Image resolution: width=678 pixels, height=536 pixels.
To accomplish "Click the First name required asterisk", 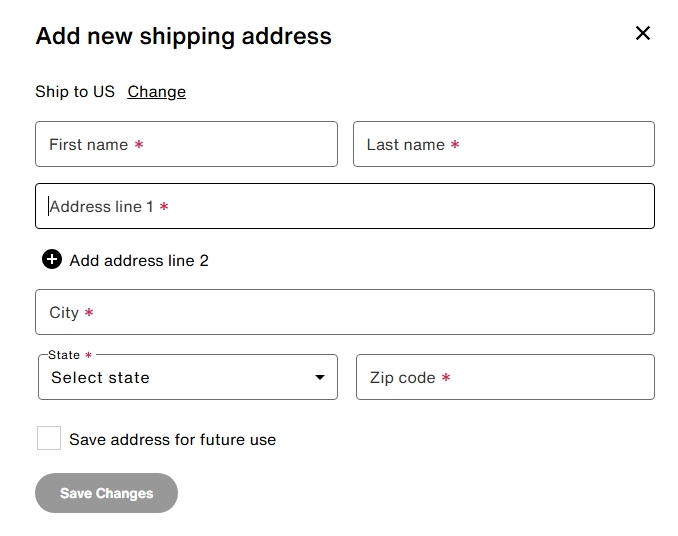I will [x=139, y=145].
